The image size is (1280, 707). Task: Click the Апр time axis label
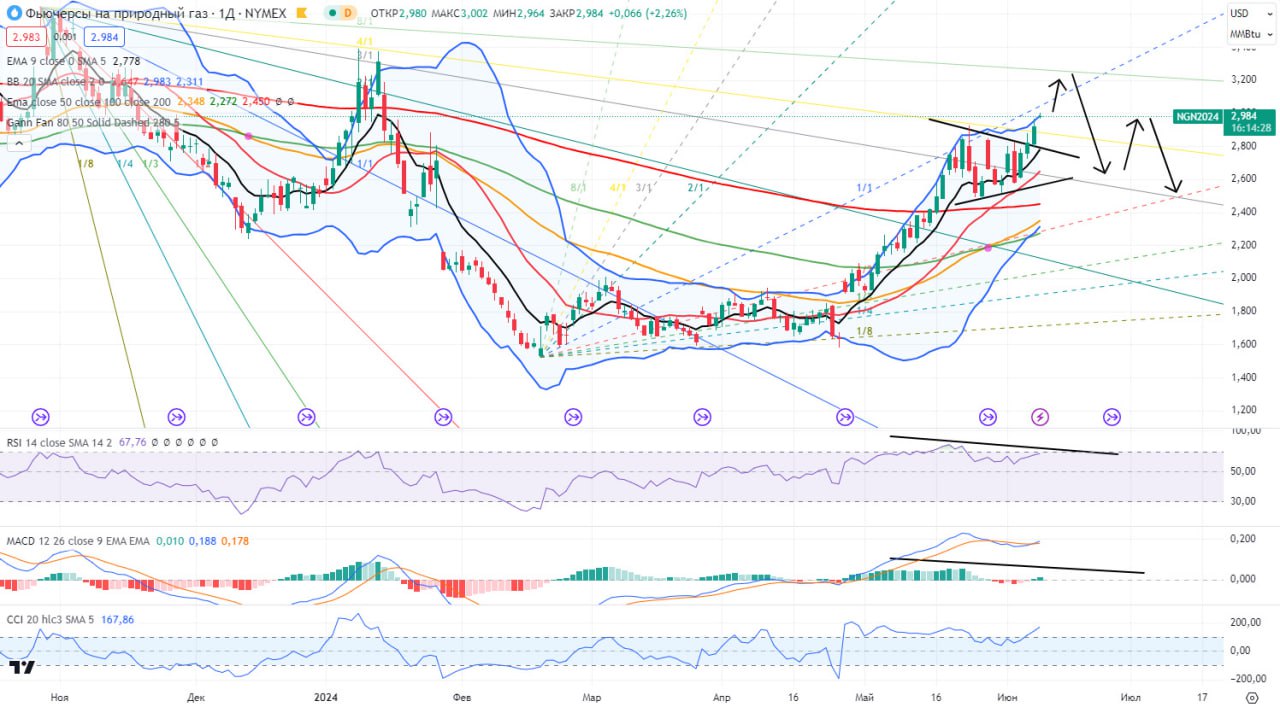[x=720, y=697]
